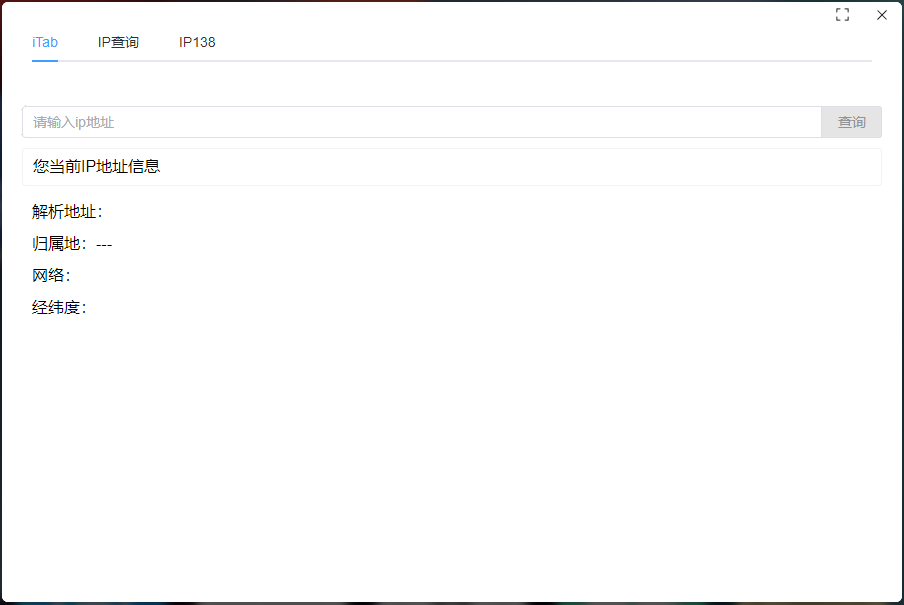Click the blue underline indicator beneath iTab

point(45,61)
